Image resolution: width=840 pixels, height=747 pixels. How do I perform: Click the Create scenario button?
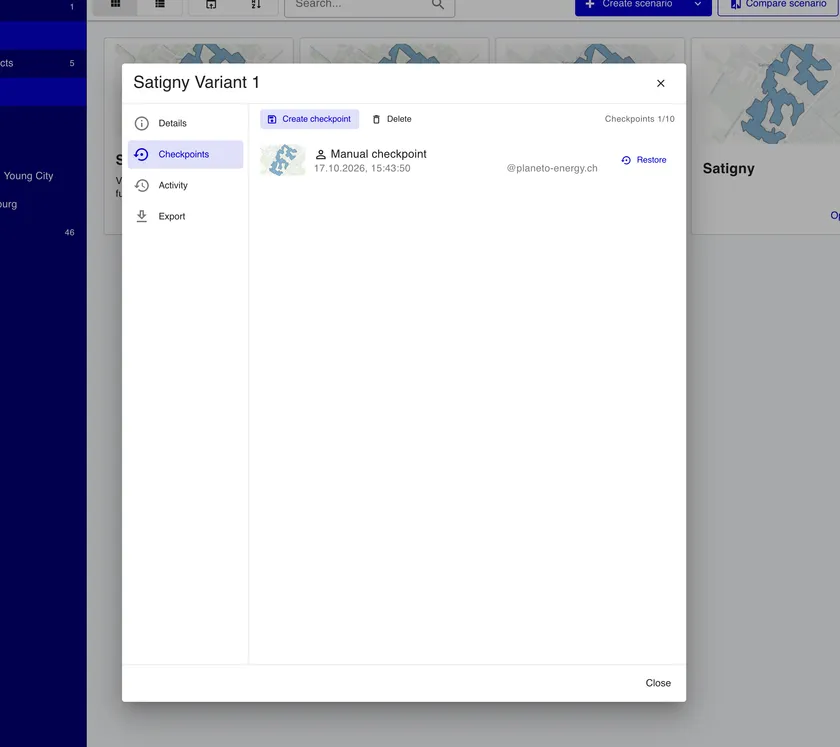(630, 4)
